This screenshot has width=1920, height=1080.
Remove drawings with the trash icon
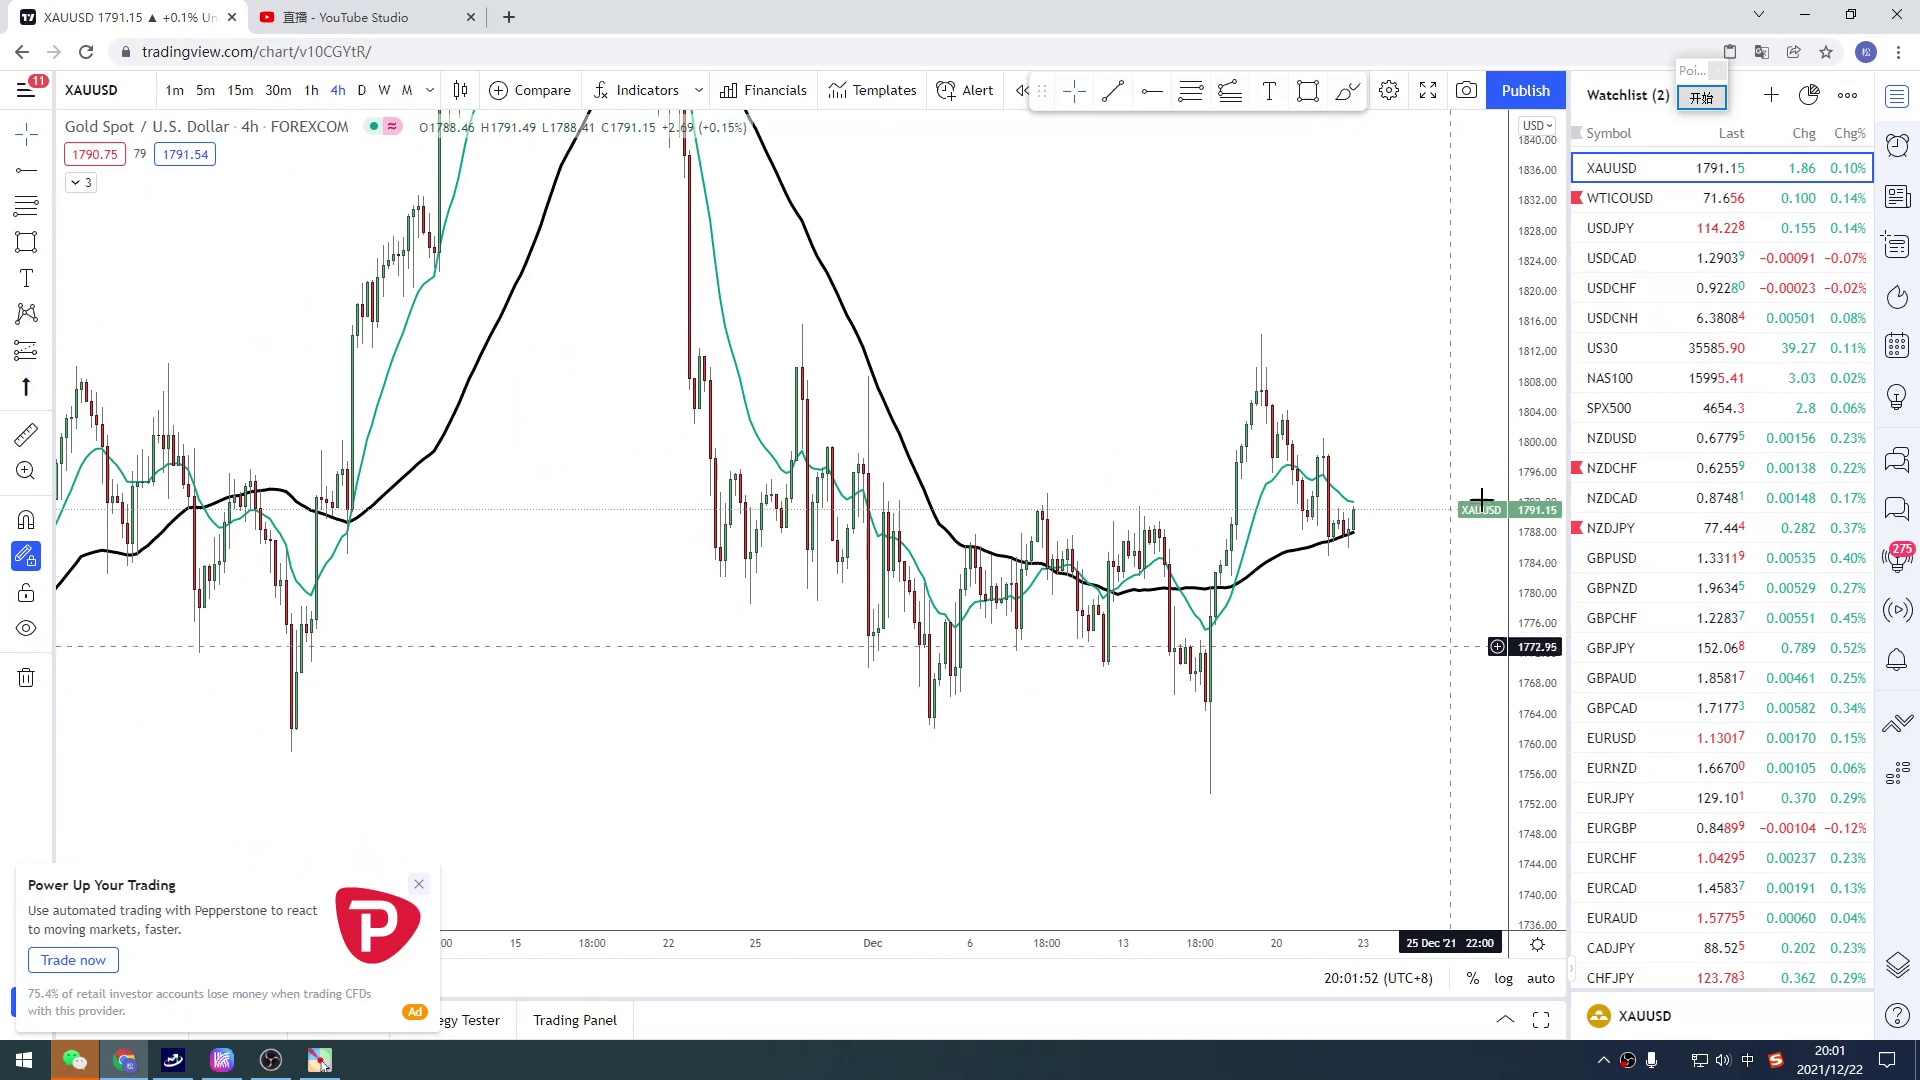pos(26,678)
